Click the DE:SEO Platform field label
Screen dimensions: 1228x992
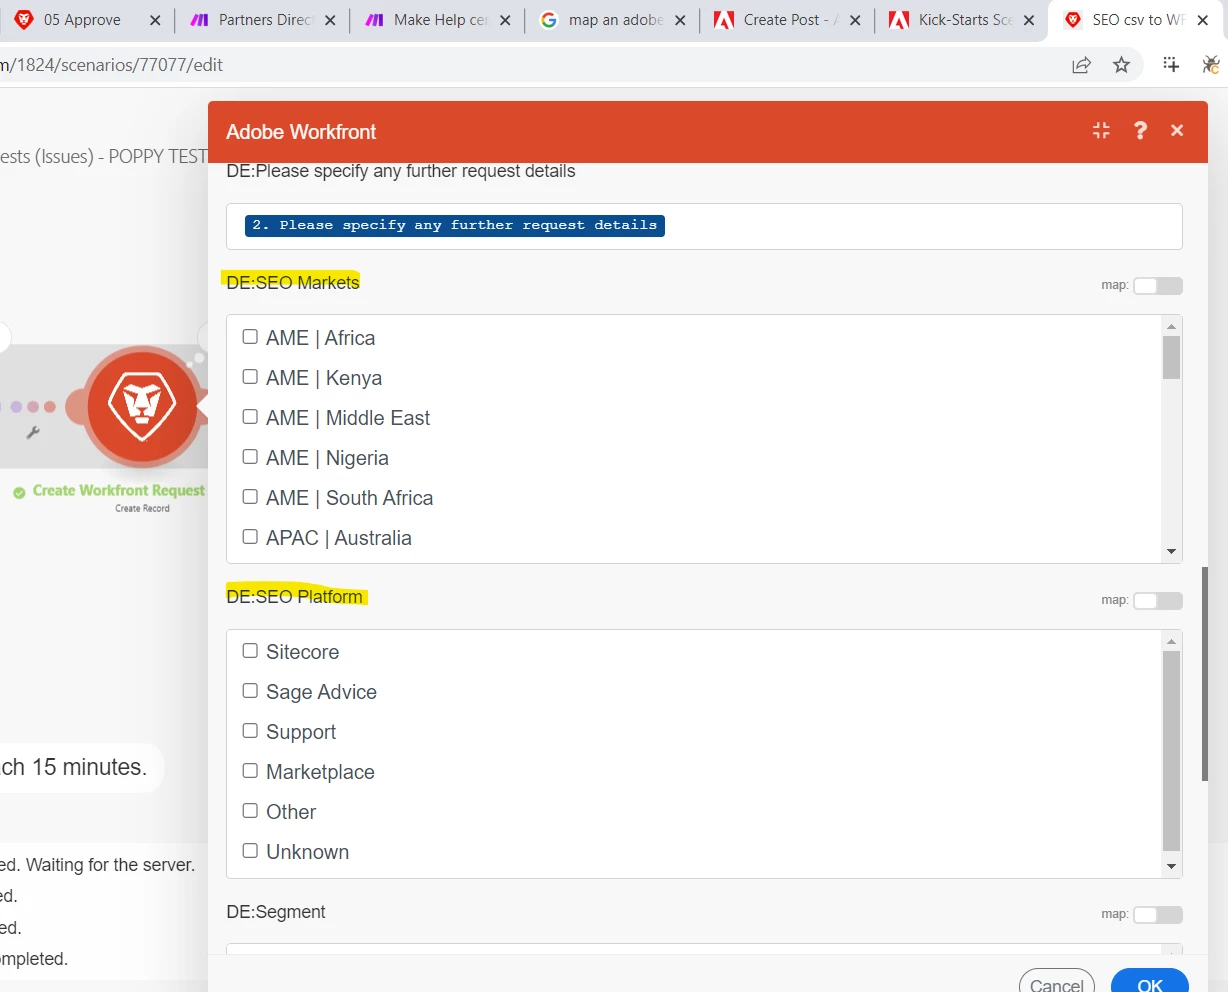[x=295, y=596]
